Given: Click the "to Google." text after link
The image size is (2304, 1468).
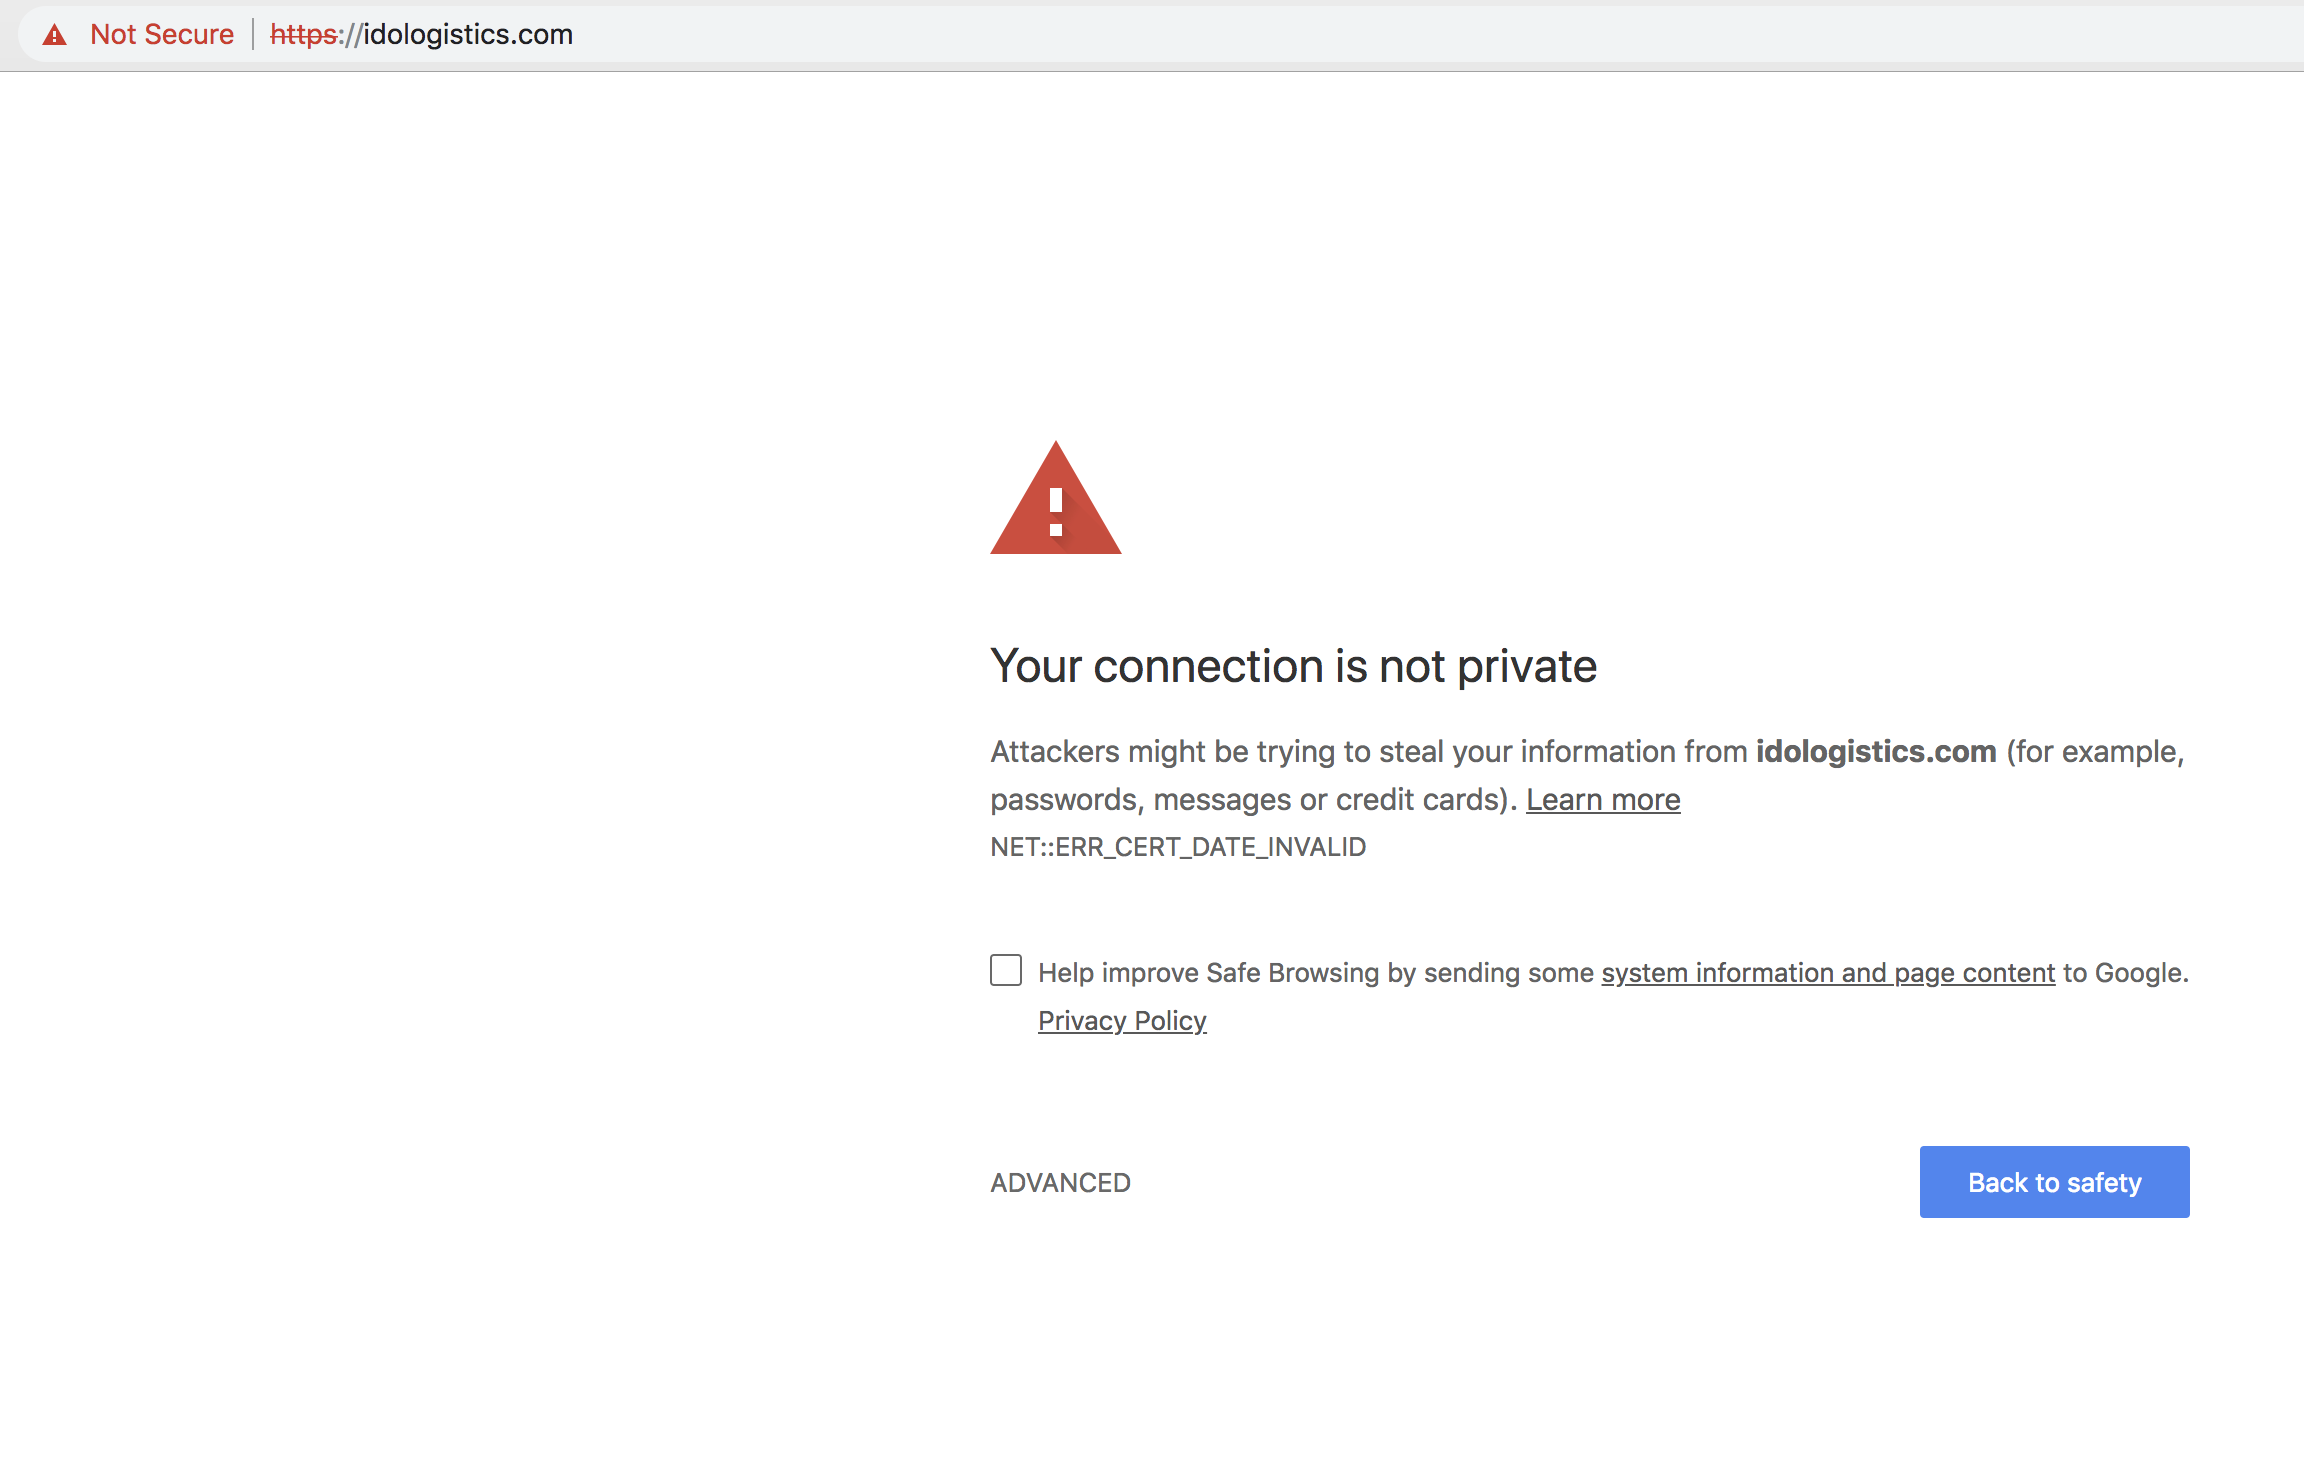Looking at the screenshot, I should (2126, 973).
